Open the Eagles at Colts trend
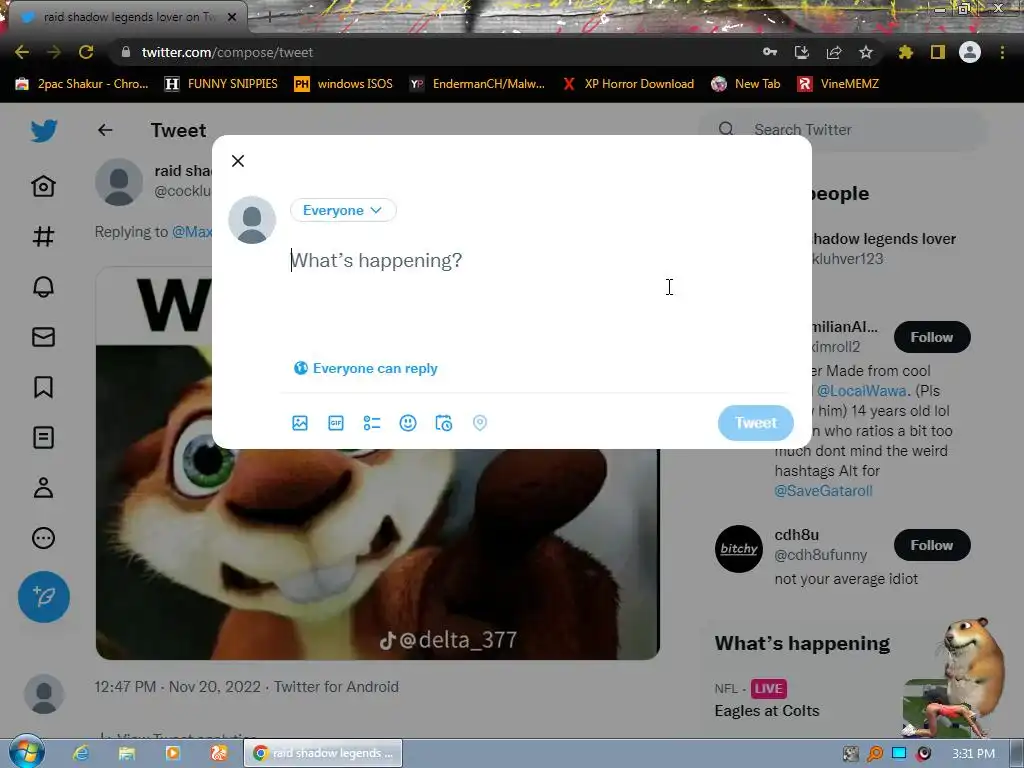Screen dimensions: 1024x768 767,711
